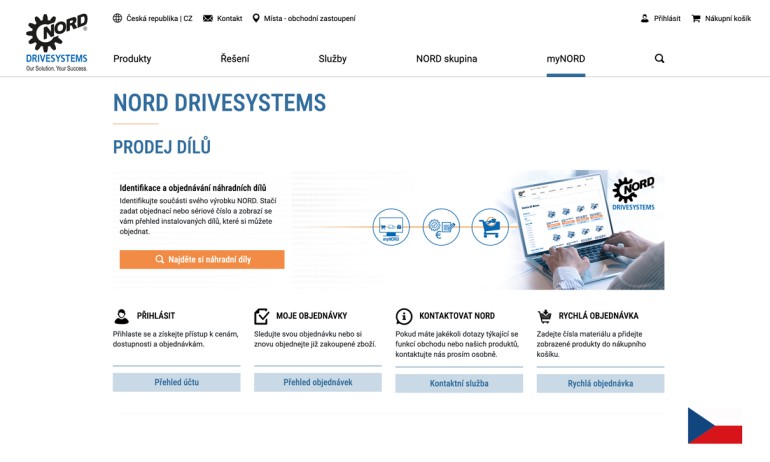
Task: Click the Přehled účtu button
Action: point(176,382)
